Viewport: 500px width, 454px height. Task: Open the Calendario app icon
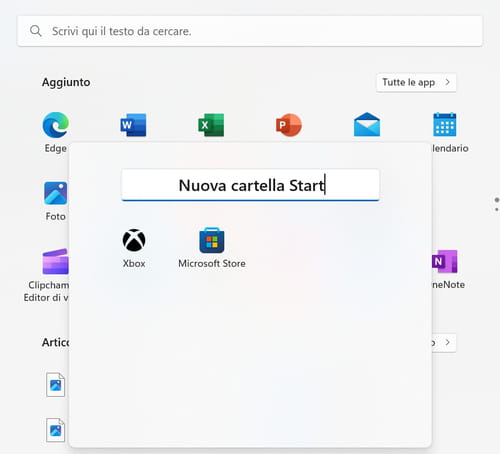[445, 124]
